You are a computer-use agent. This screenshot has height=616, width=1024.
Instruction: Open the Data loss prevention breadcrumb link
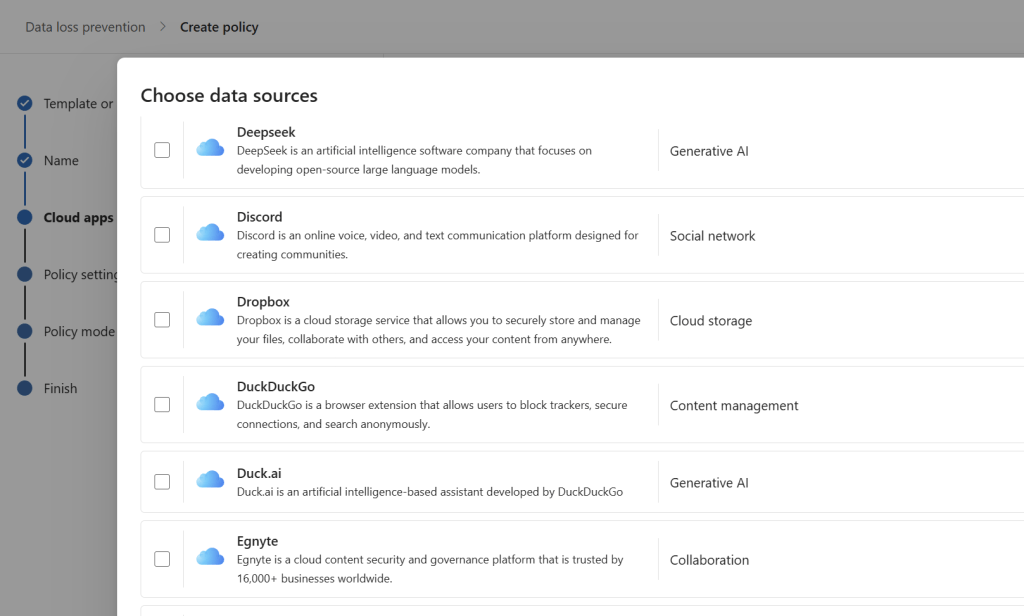point(85,27)
